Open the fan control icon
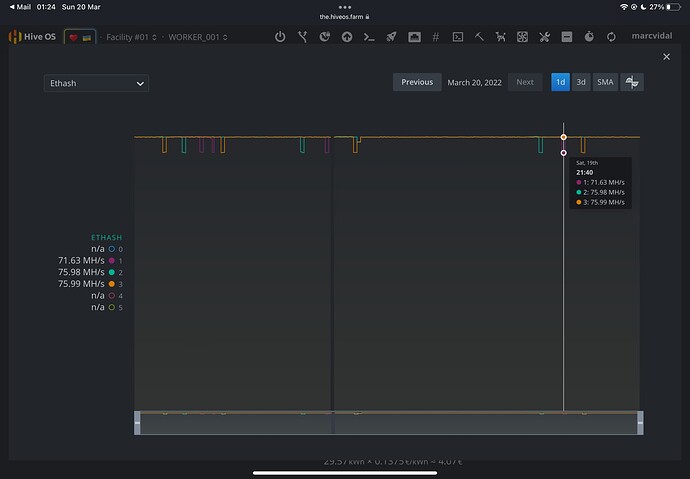This screenshot has height=479, width=690. (x=522, y=37)
